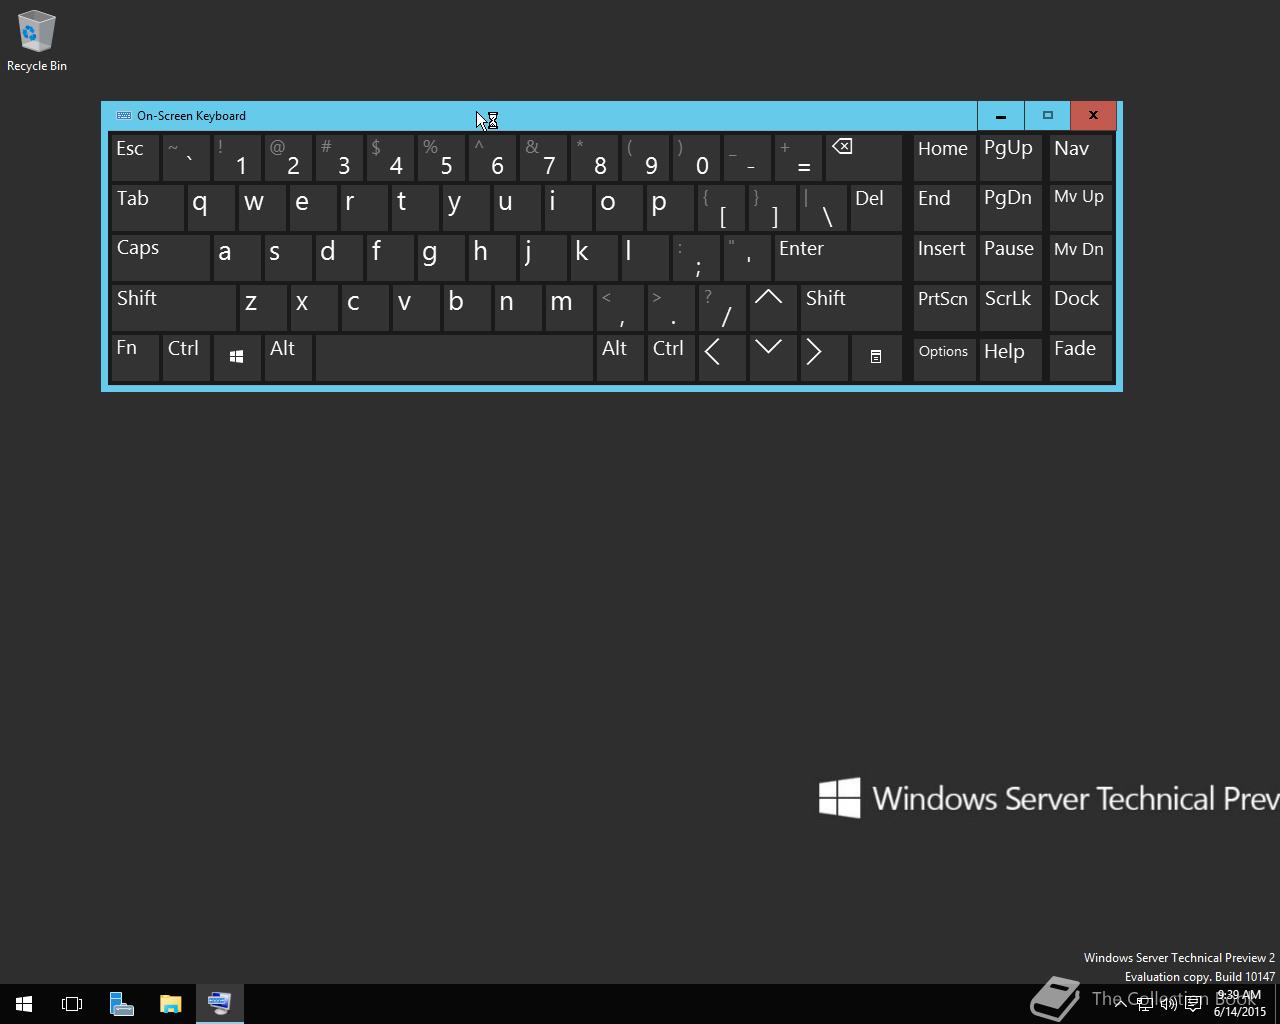Click the Backspace key icon
Image resolution: width=1280 pixels, height=1024 pixels.
[x=864, y=158]
